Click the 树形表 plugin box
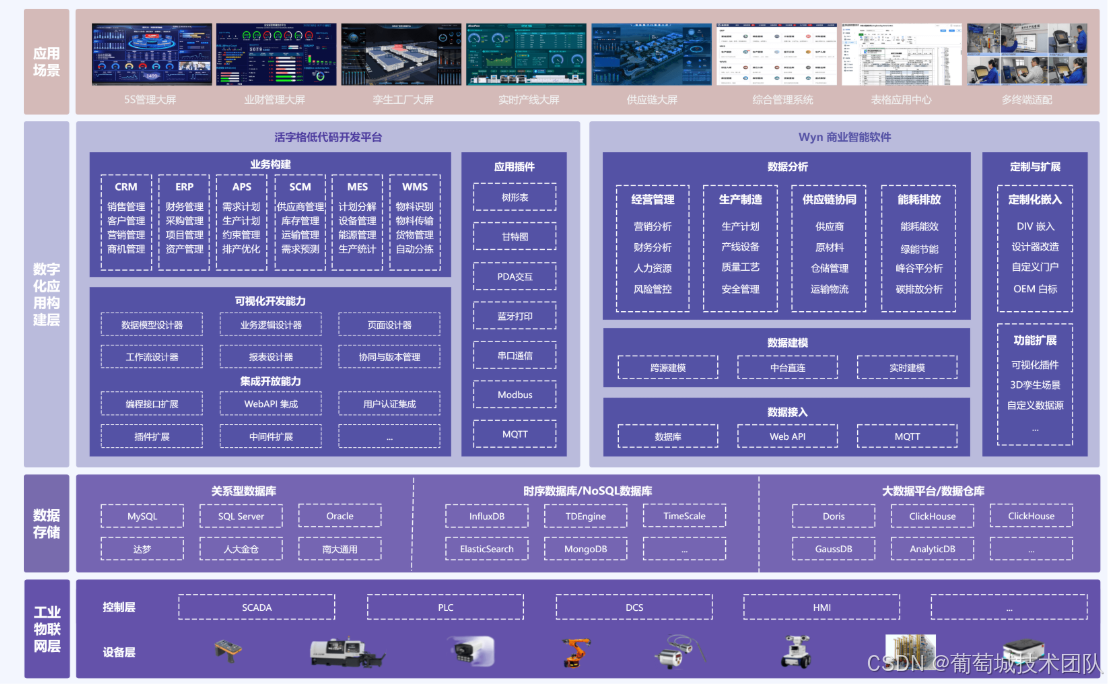 [514, 197]
